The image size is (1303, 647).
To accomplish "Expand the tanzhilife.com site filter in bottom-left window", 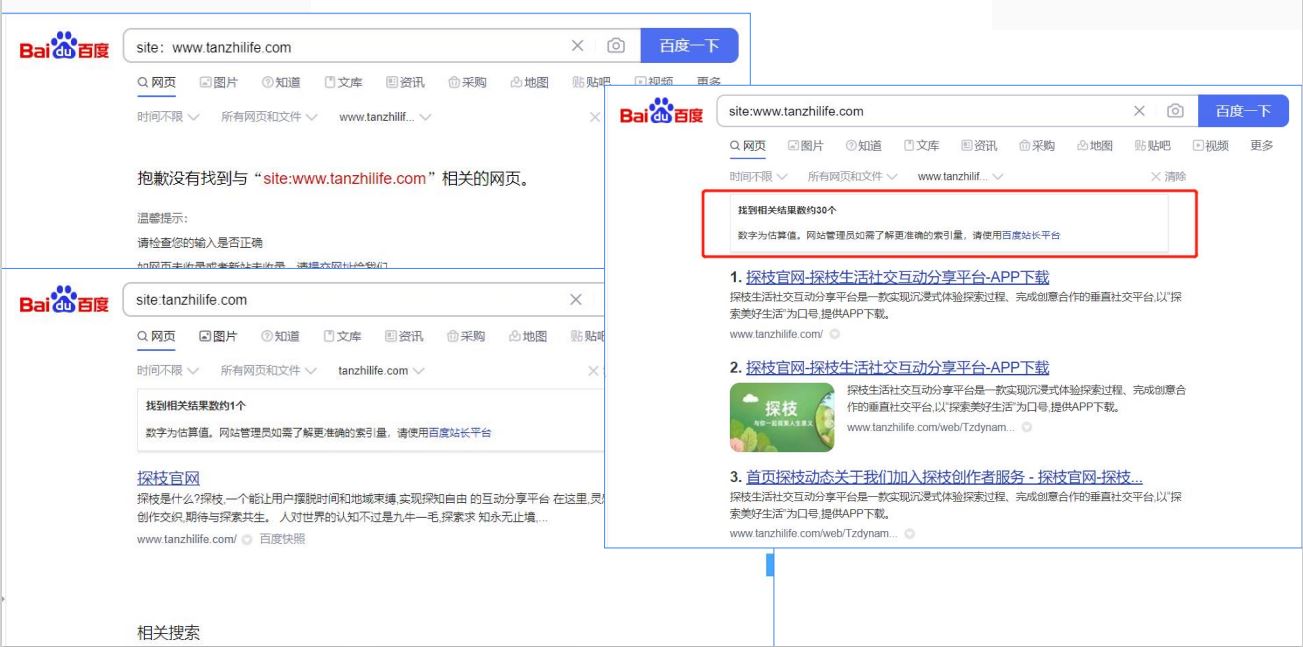I will coord(380,371).
